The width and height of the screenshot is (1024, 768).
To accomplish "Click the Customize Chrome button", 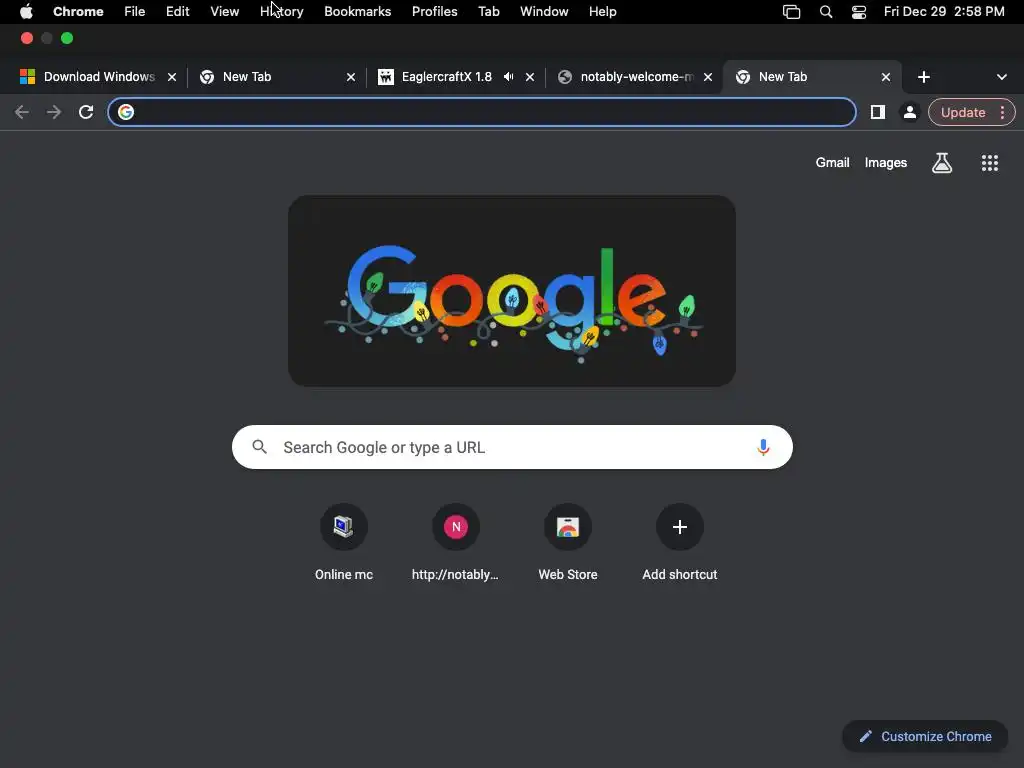I will click(925, 737).
